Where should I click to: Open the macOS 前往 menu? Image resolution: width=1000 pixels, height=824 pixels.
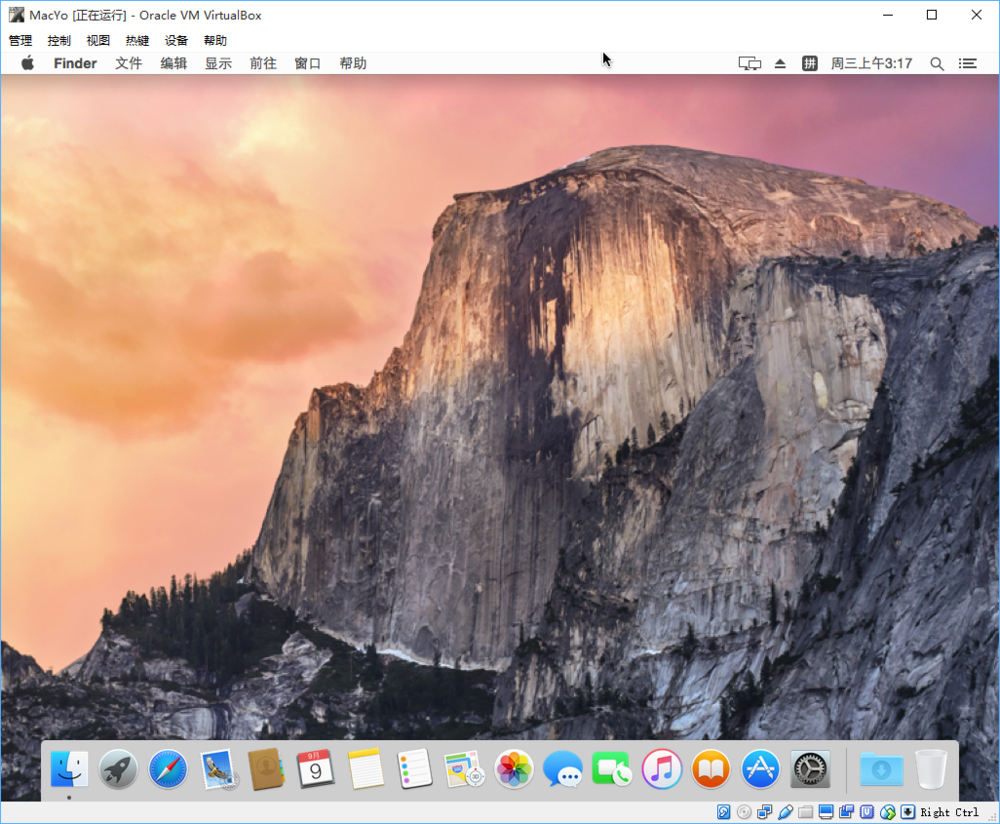tap(263, 63)
